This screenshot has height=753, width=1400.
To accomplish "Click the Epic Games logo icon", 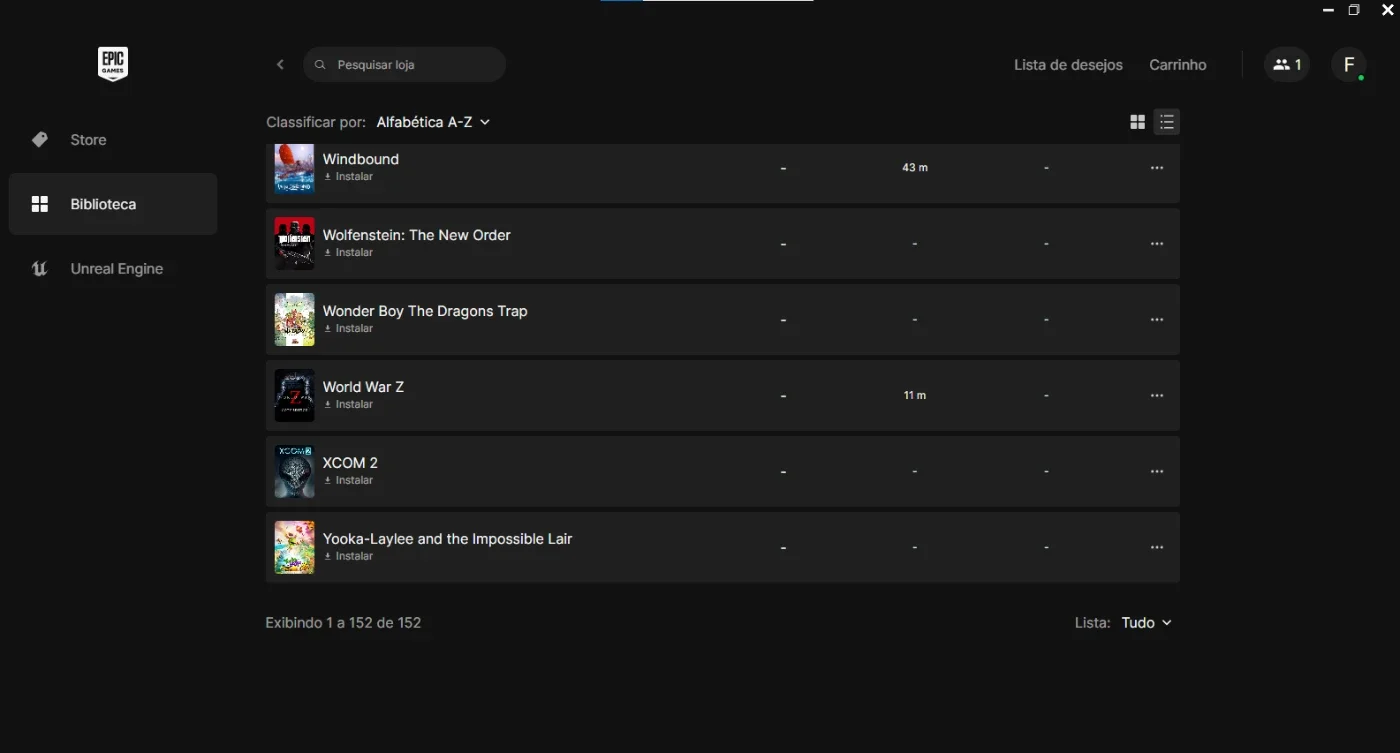I will 112,65.
